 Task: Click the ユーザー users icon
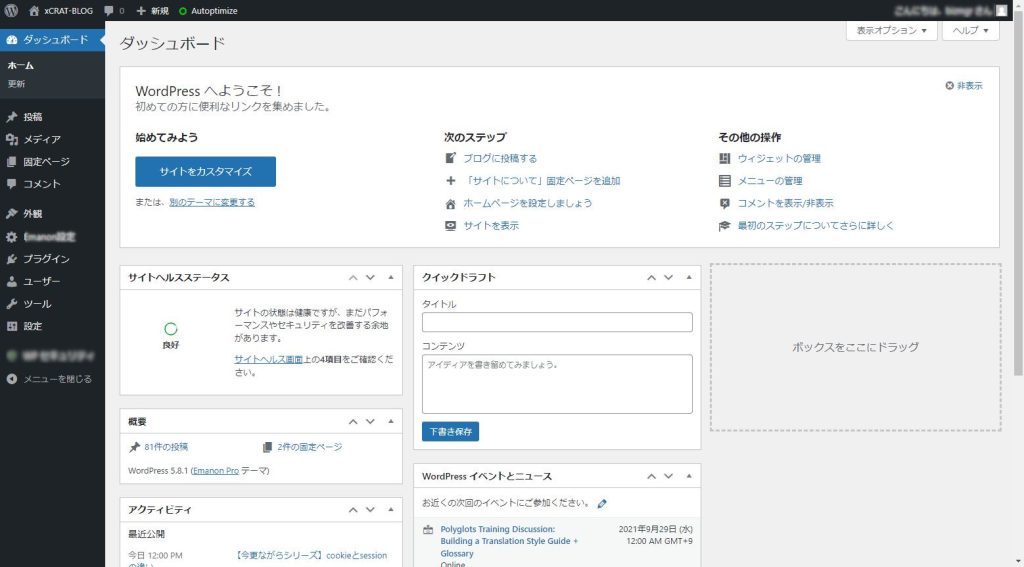point(12,281)
